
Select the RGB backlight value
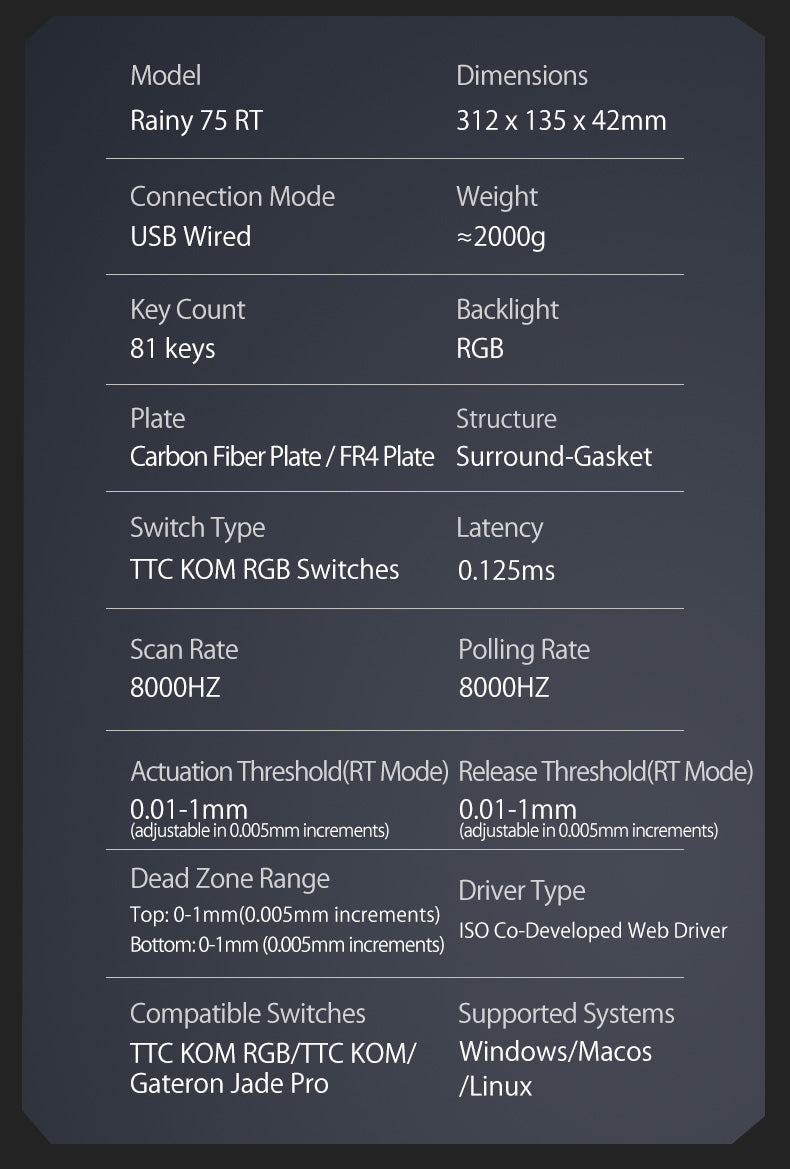pyautogui.click(x=480, y=349)
